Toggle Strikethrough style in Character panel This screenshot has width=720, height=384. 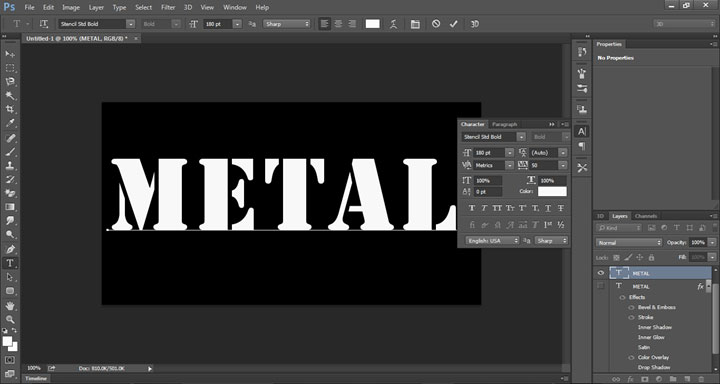(x=561, y=209)
